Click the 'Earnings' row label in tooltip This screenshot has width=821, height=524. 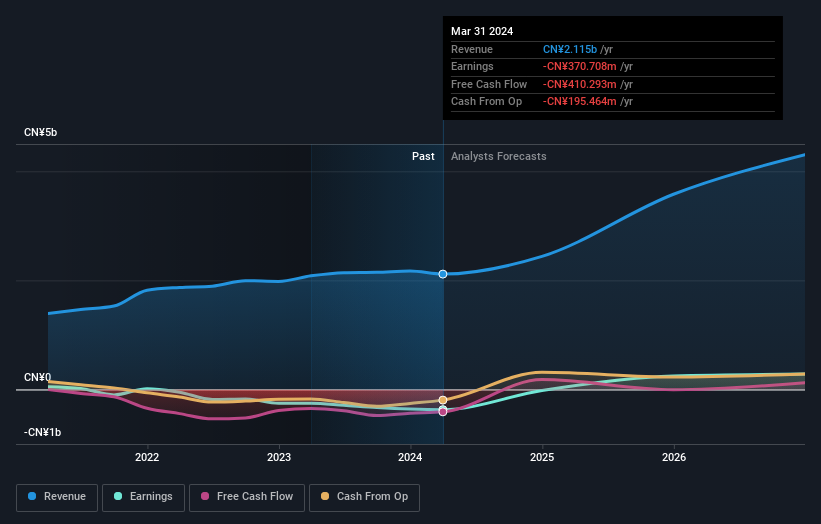click(x=472, y=66)
